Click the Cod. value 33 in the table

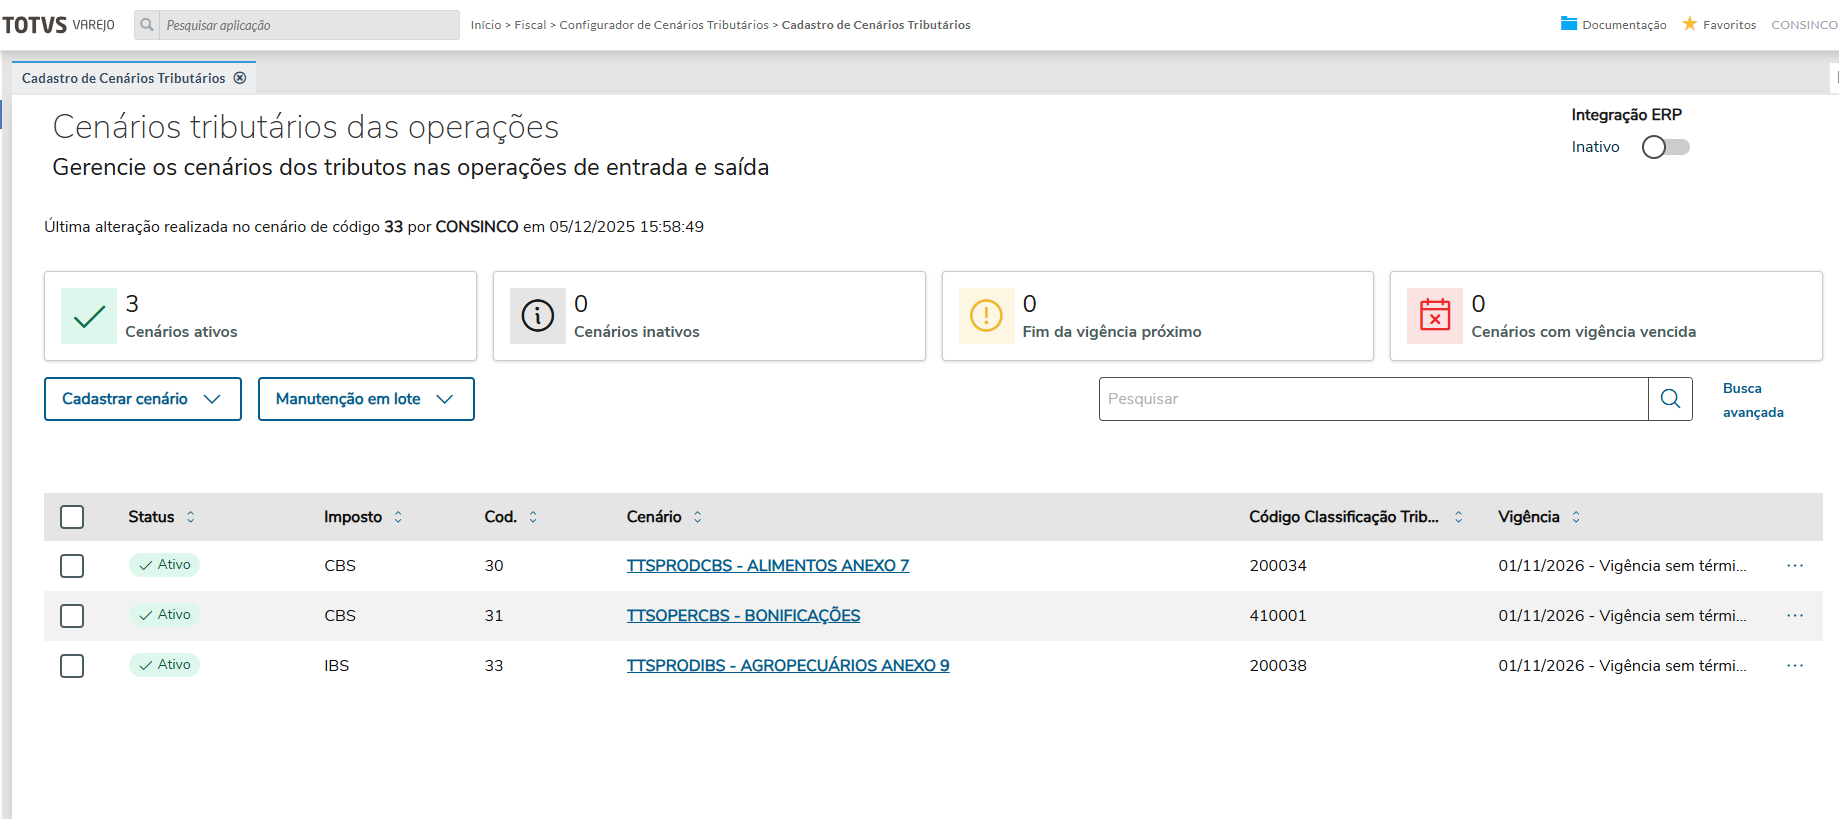494,666
